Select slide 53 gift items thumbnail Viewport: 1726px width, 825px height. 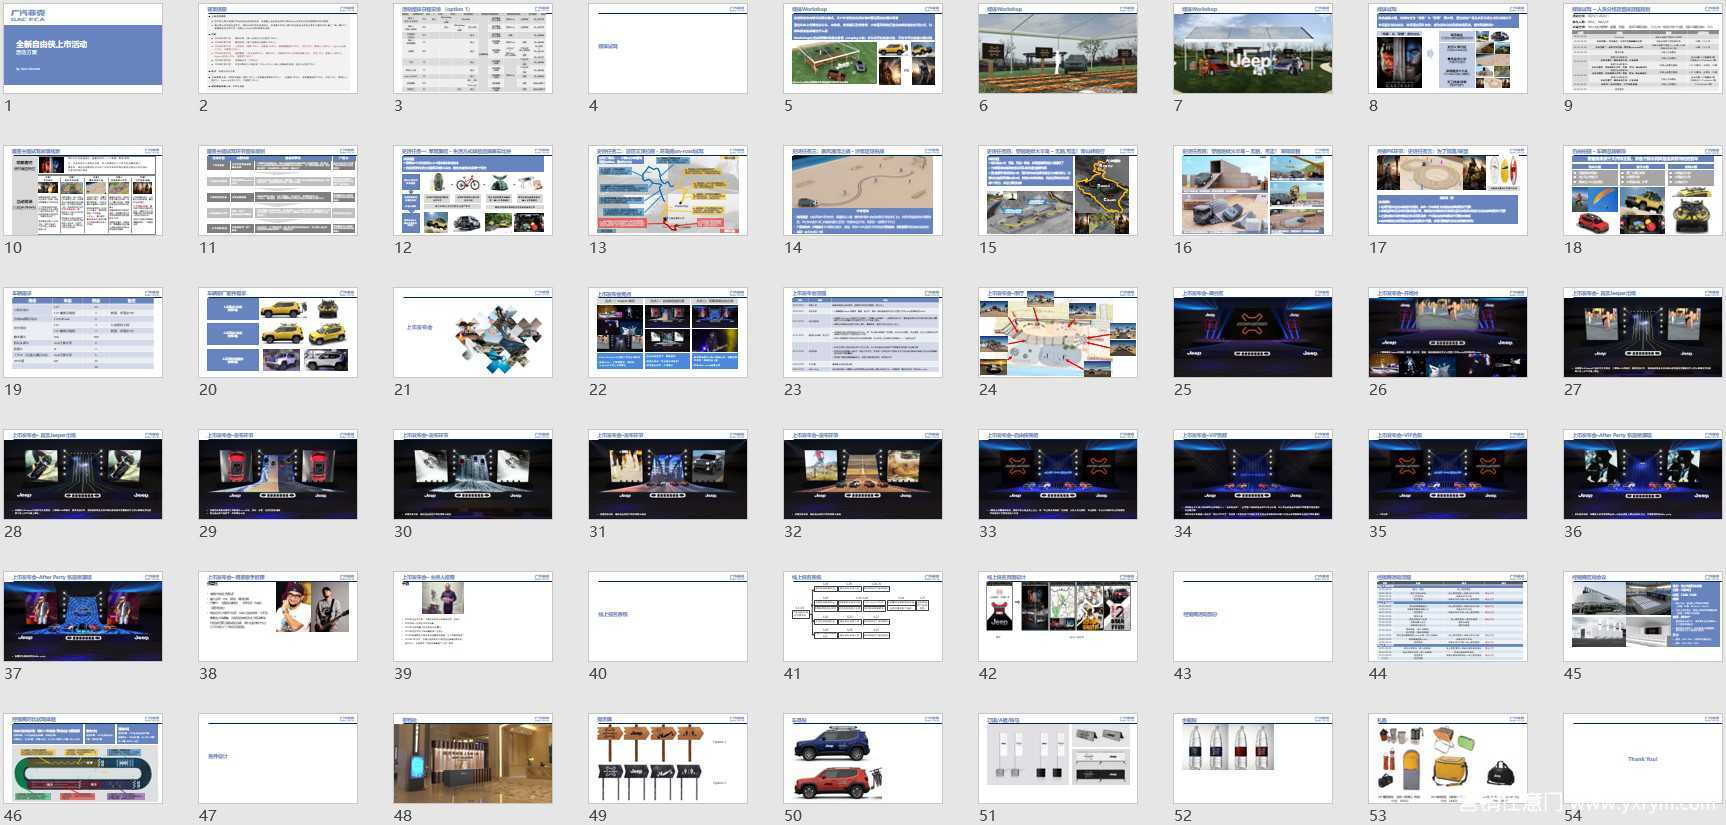[1448, 758]
